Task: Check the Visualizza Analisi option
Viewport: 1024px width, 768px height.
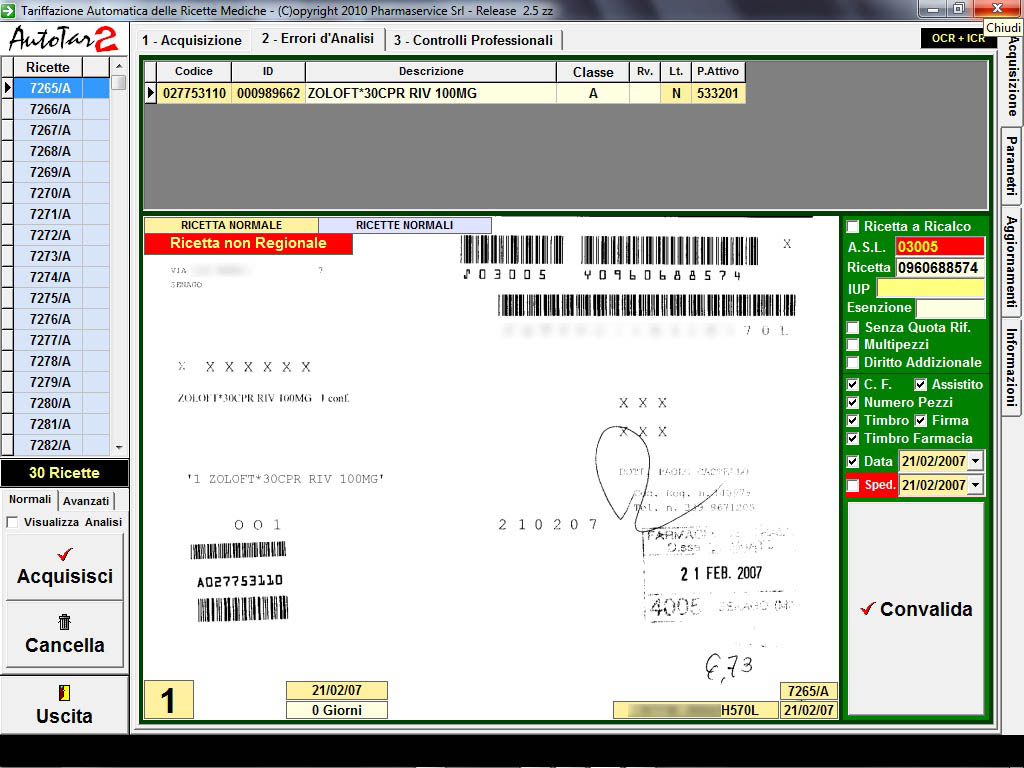Action: pos(13,522)
